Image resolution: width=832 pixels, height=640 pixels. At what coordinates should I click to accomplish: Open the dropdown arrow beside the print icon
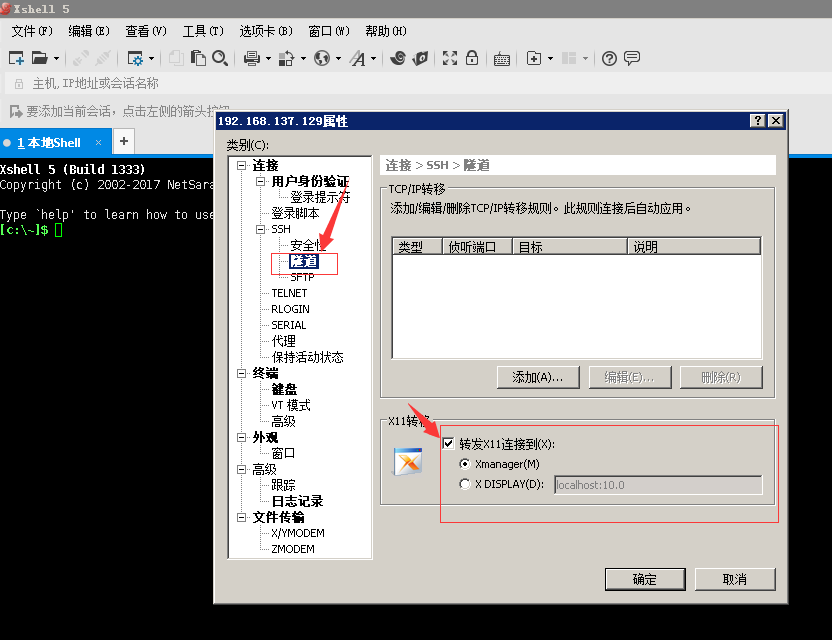268,58
